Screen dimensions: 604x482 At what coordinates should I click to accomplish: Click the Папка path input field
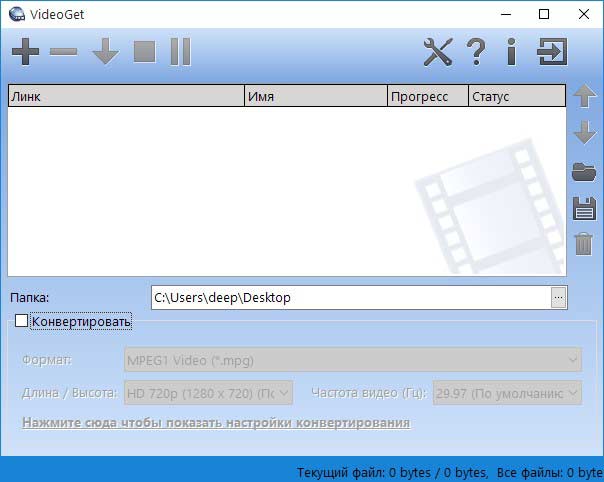tap(351, 297)
